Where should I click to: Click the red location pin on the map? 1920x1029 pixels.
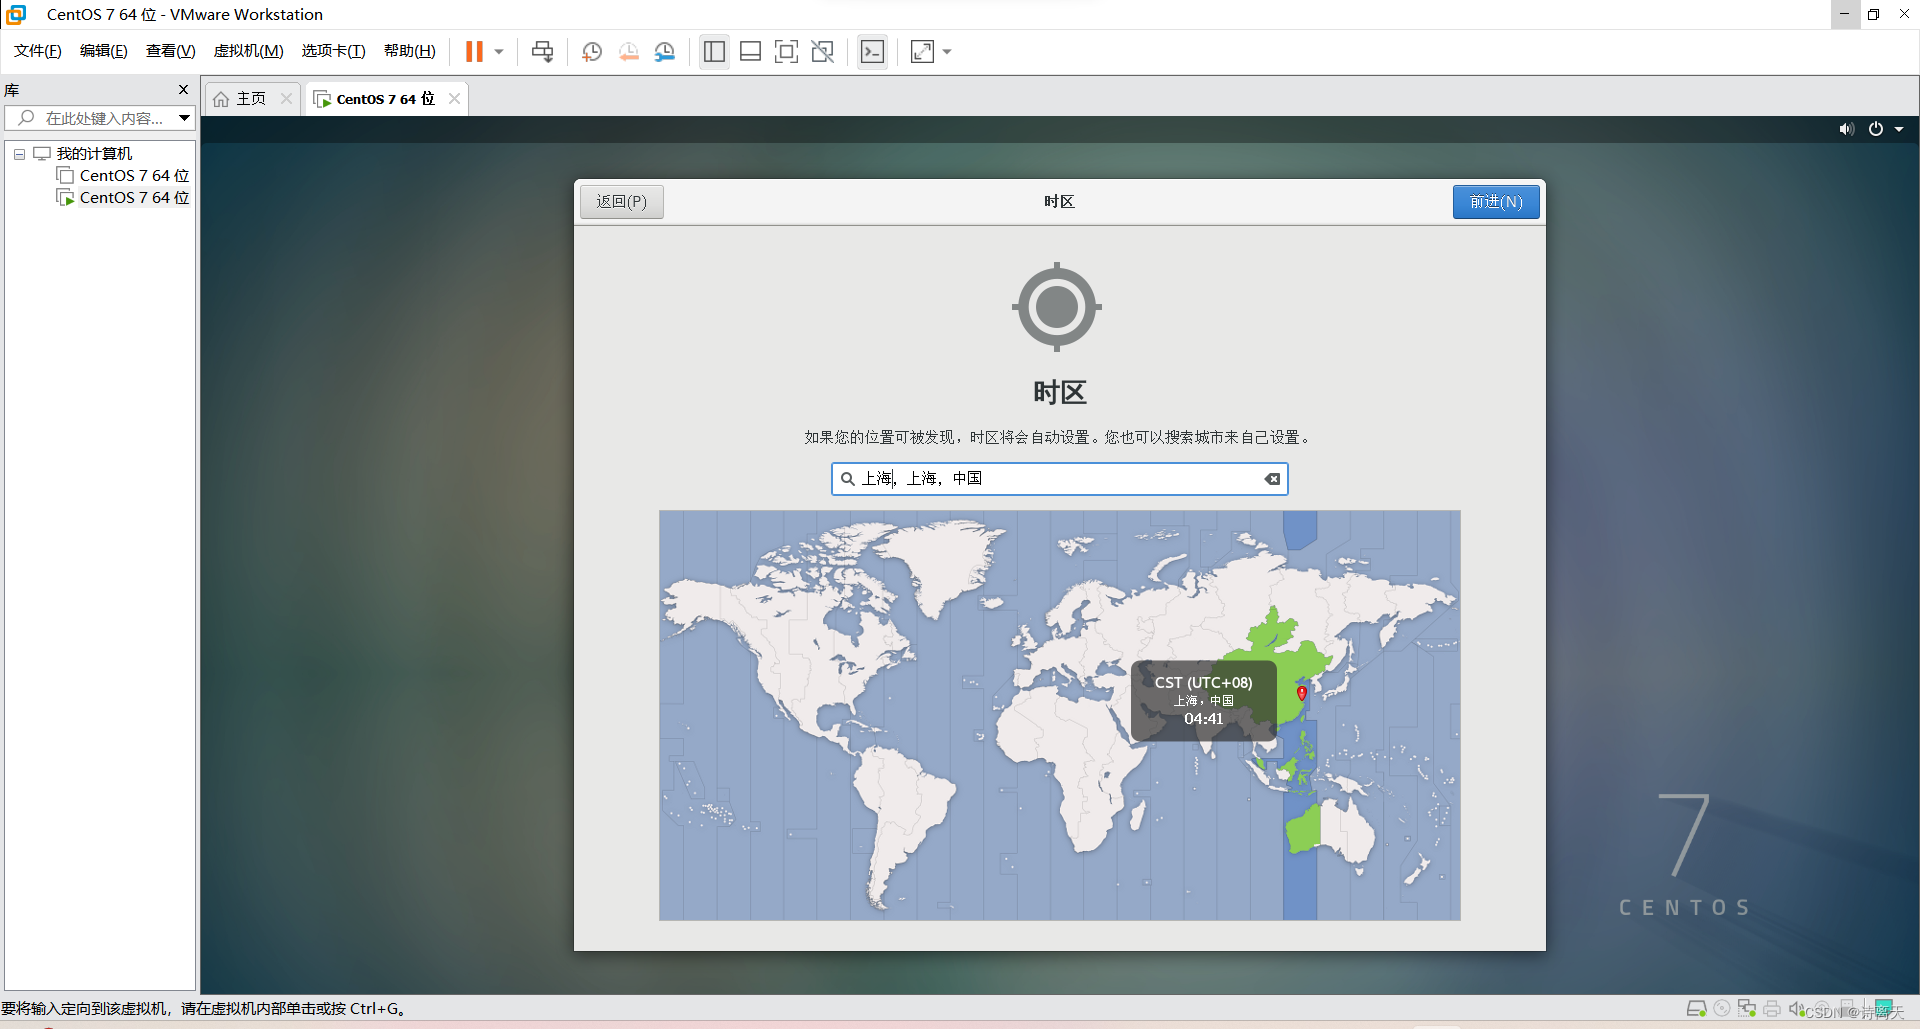(1302, 692)
